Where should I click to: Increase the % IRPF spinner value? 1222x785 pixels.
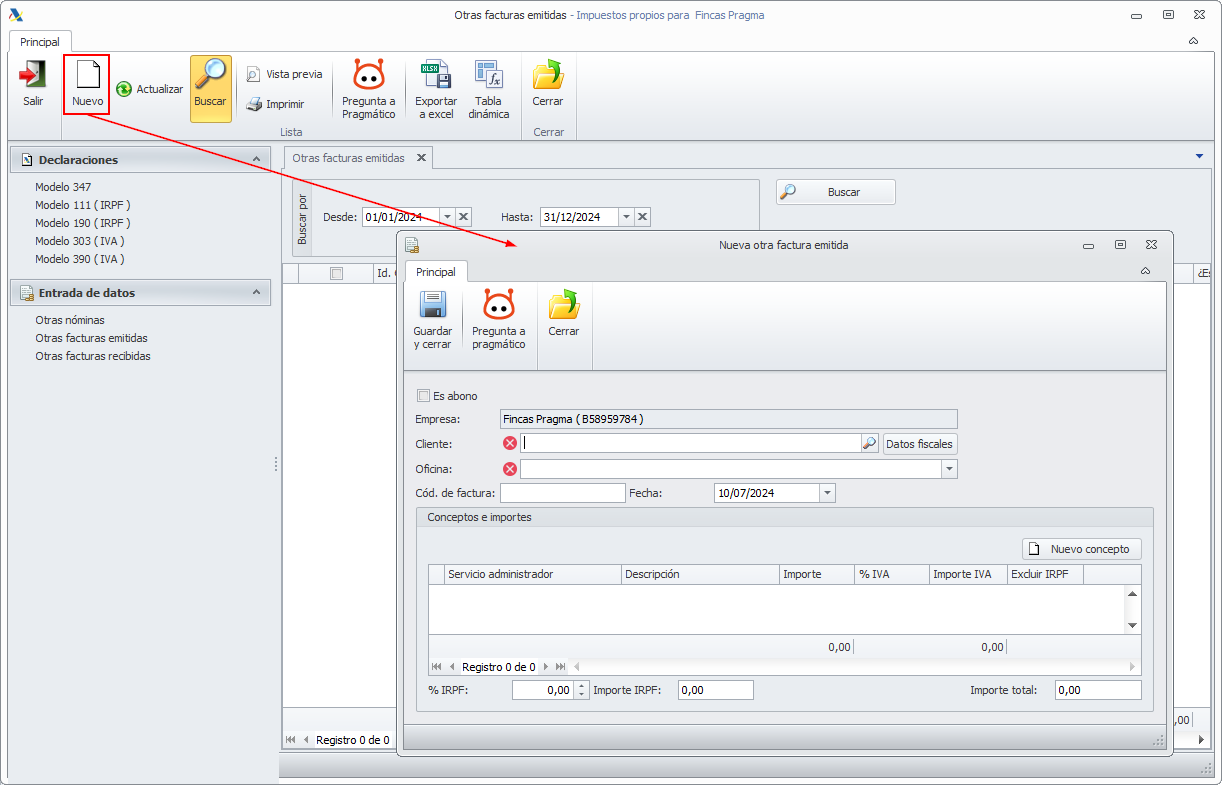tap(582, 686)
